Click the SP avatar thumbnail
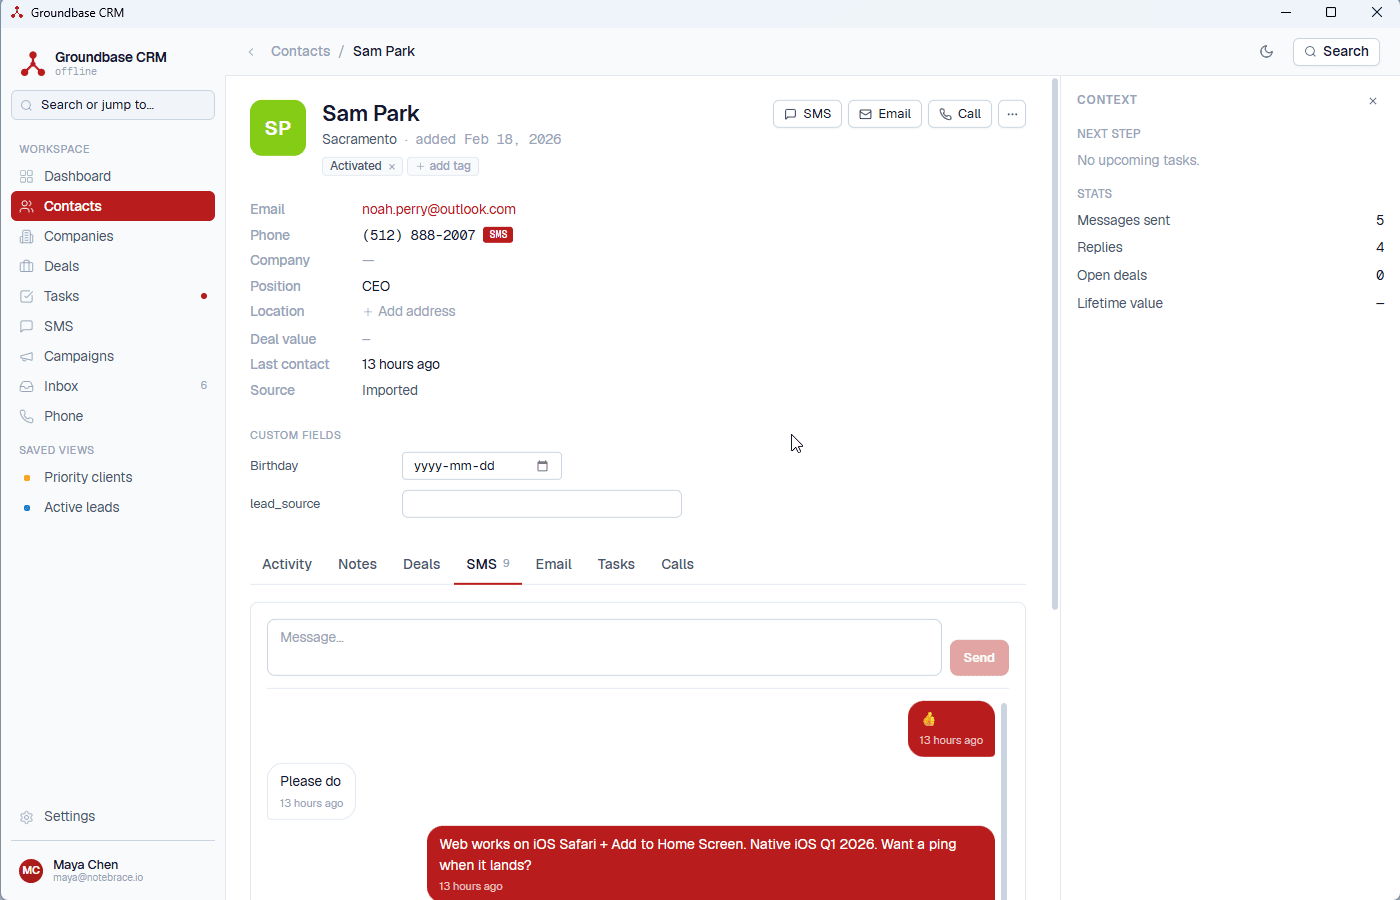1400x900 pixels. coord(278,128)
